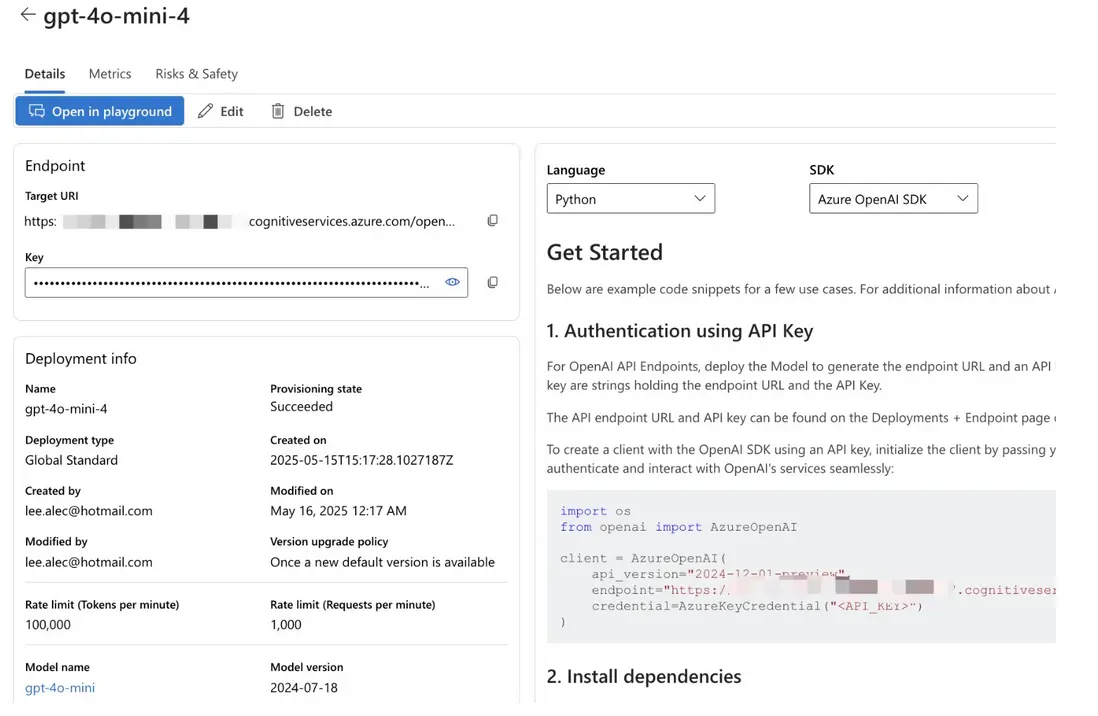
Task: Click the Global Standard deployment type
Action: (71, 460)
